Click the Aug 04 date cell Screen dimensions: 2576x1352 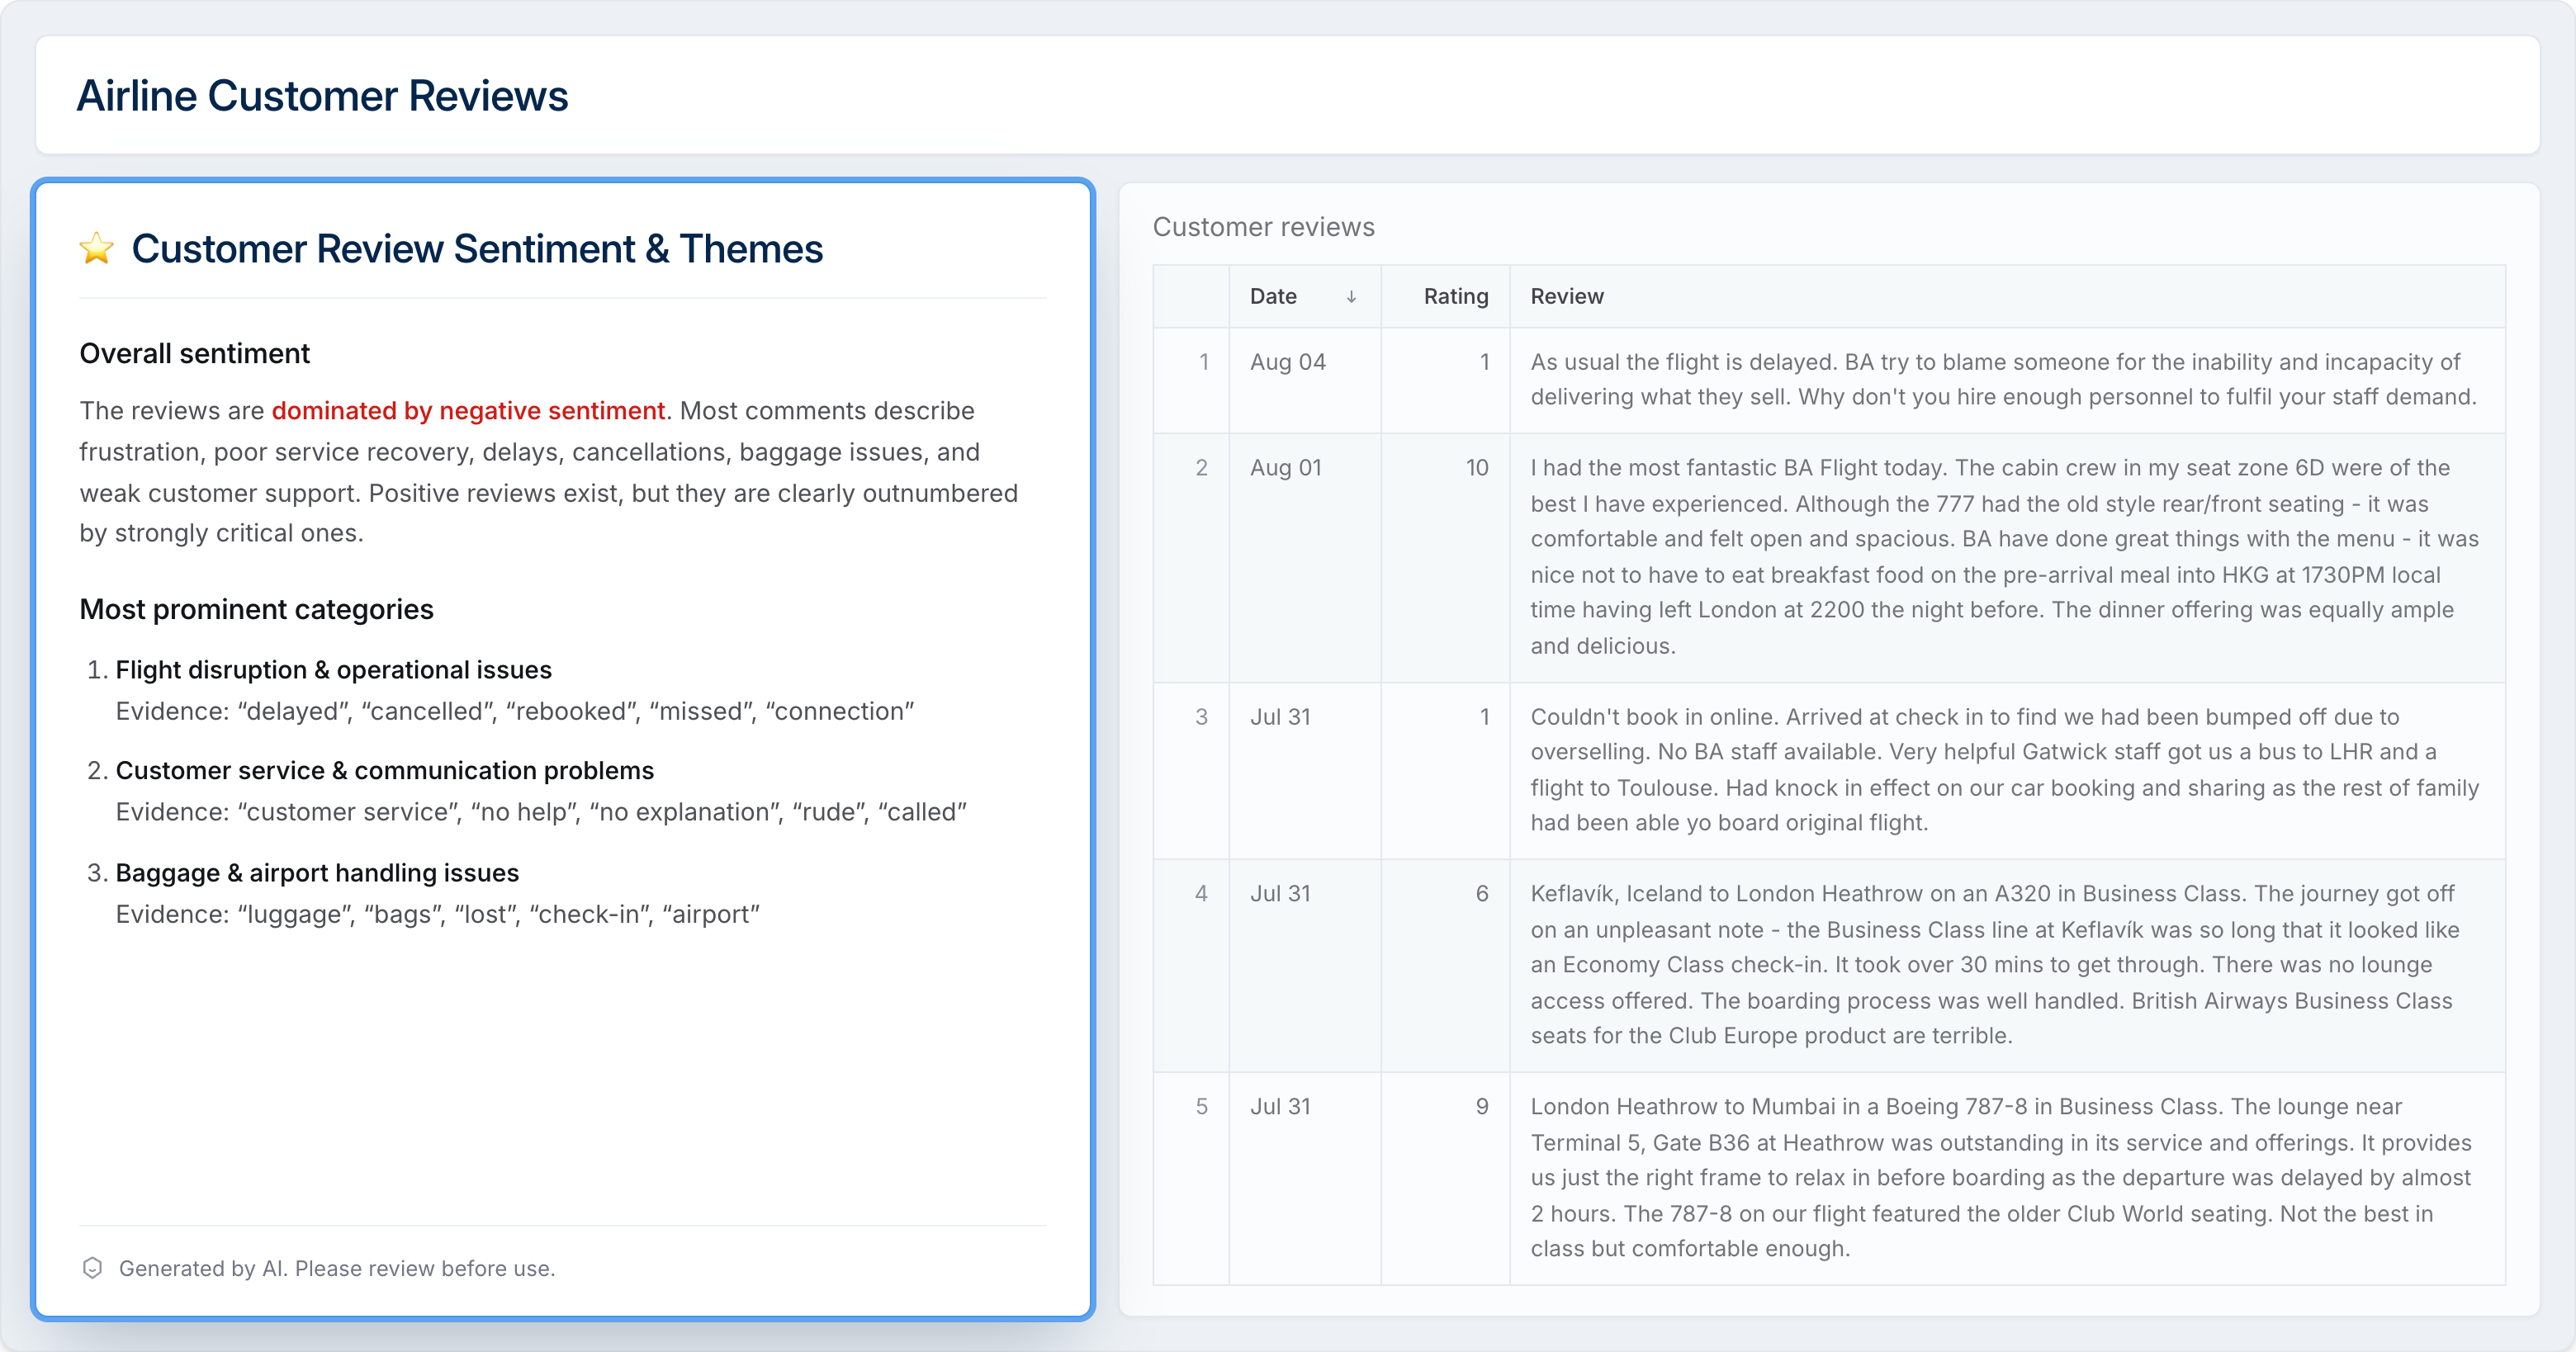tap(1305, 380)
